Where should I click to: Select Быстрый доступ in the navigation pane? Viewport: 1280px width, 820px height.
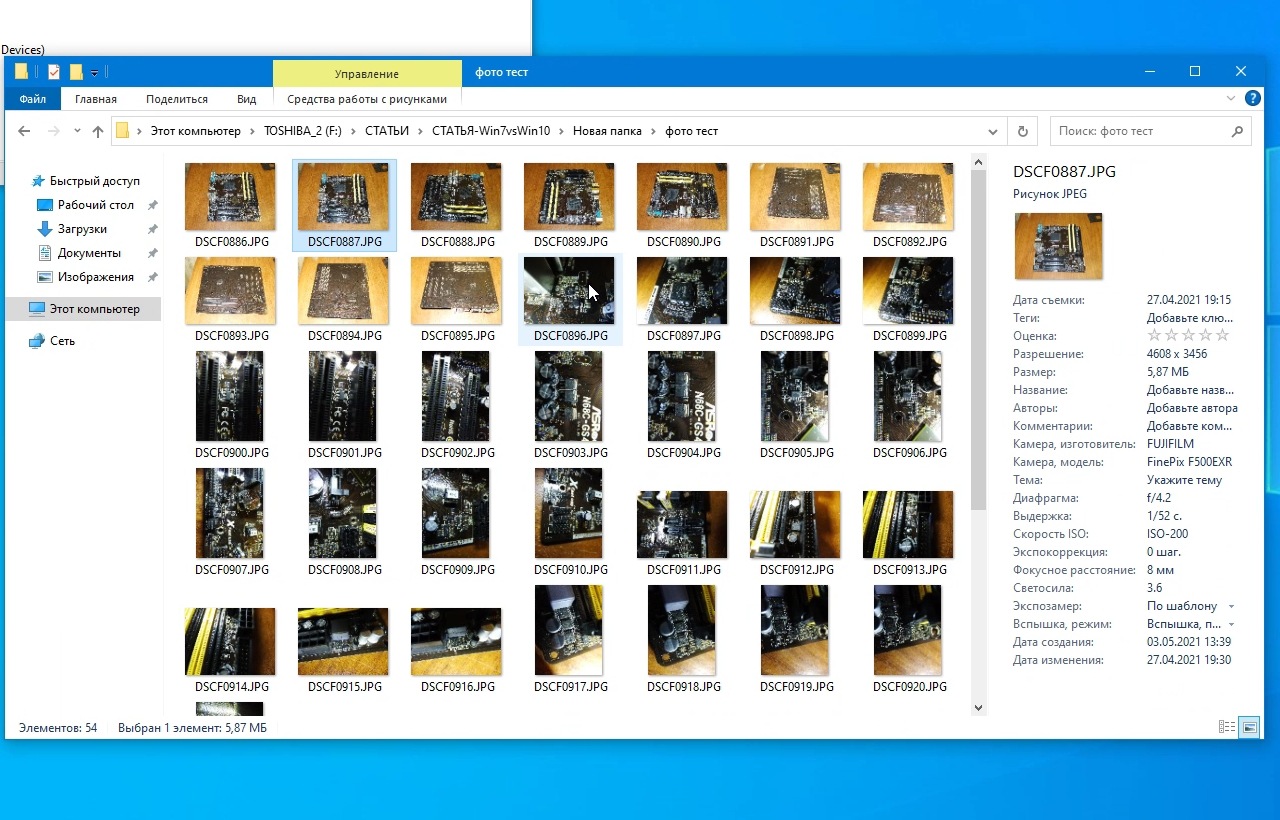click(x=94, y=181)
